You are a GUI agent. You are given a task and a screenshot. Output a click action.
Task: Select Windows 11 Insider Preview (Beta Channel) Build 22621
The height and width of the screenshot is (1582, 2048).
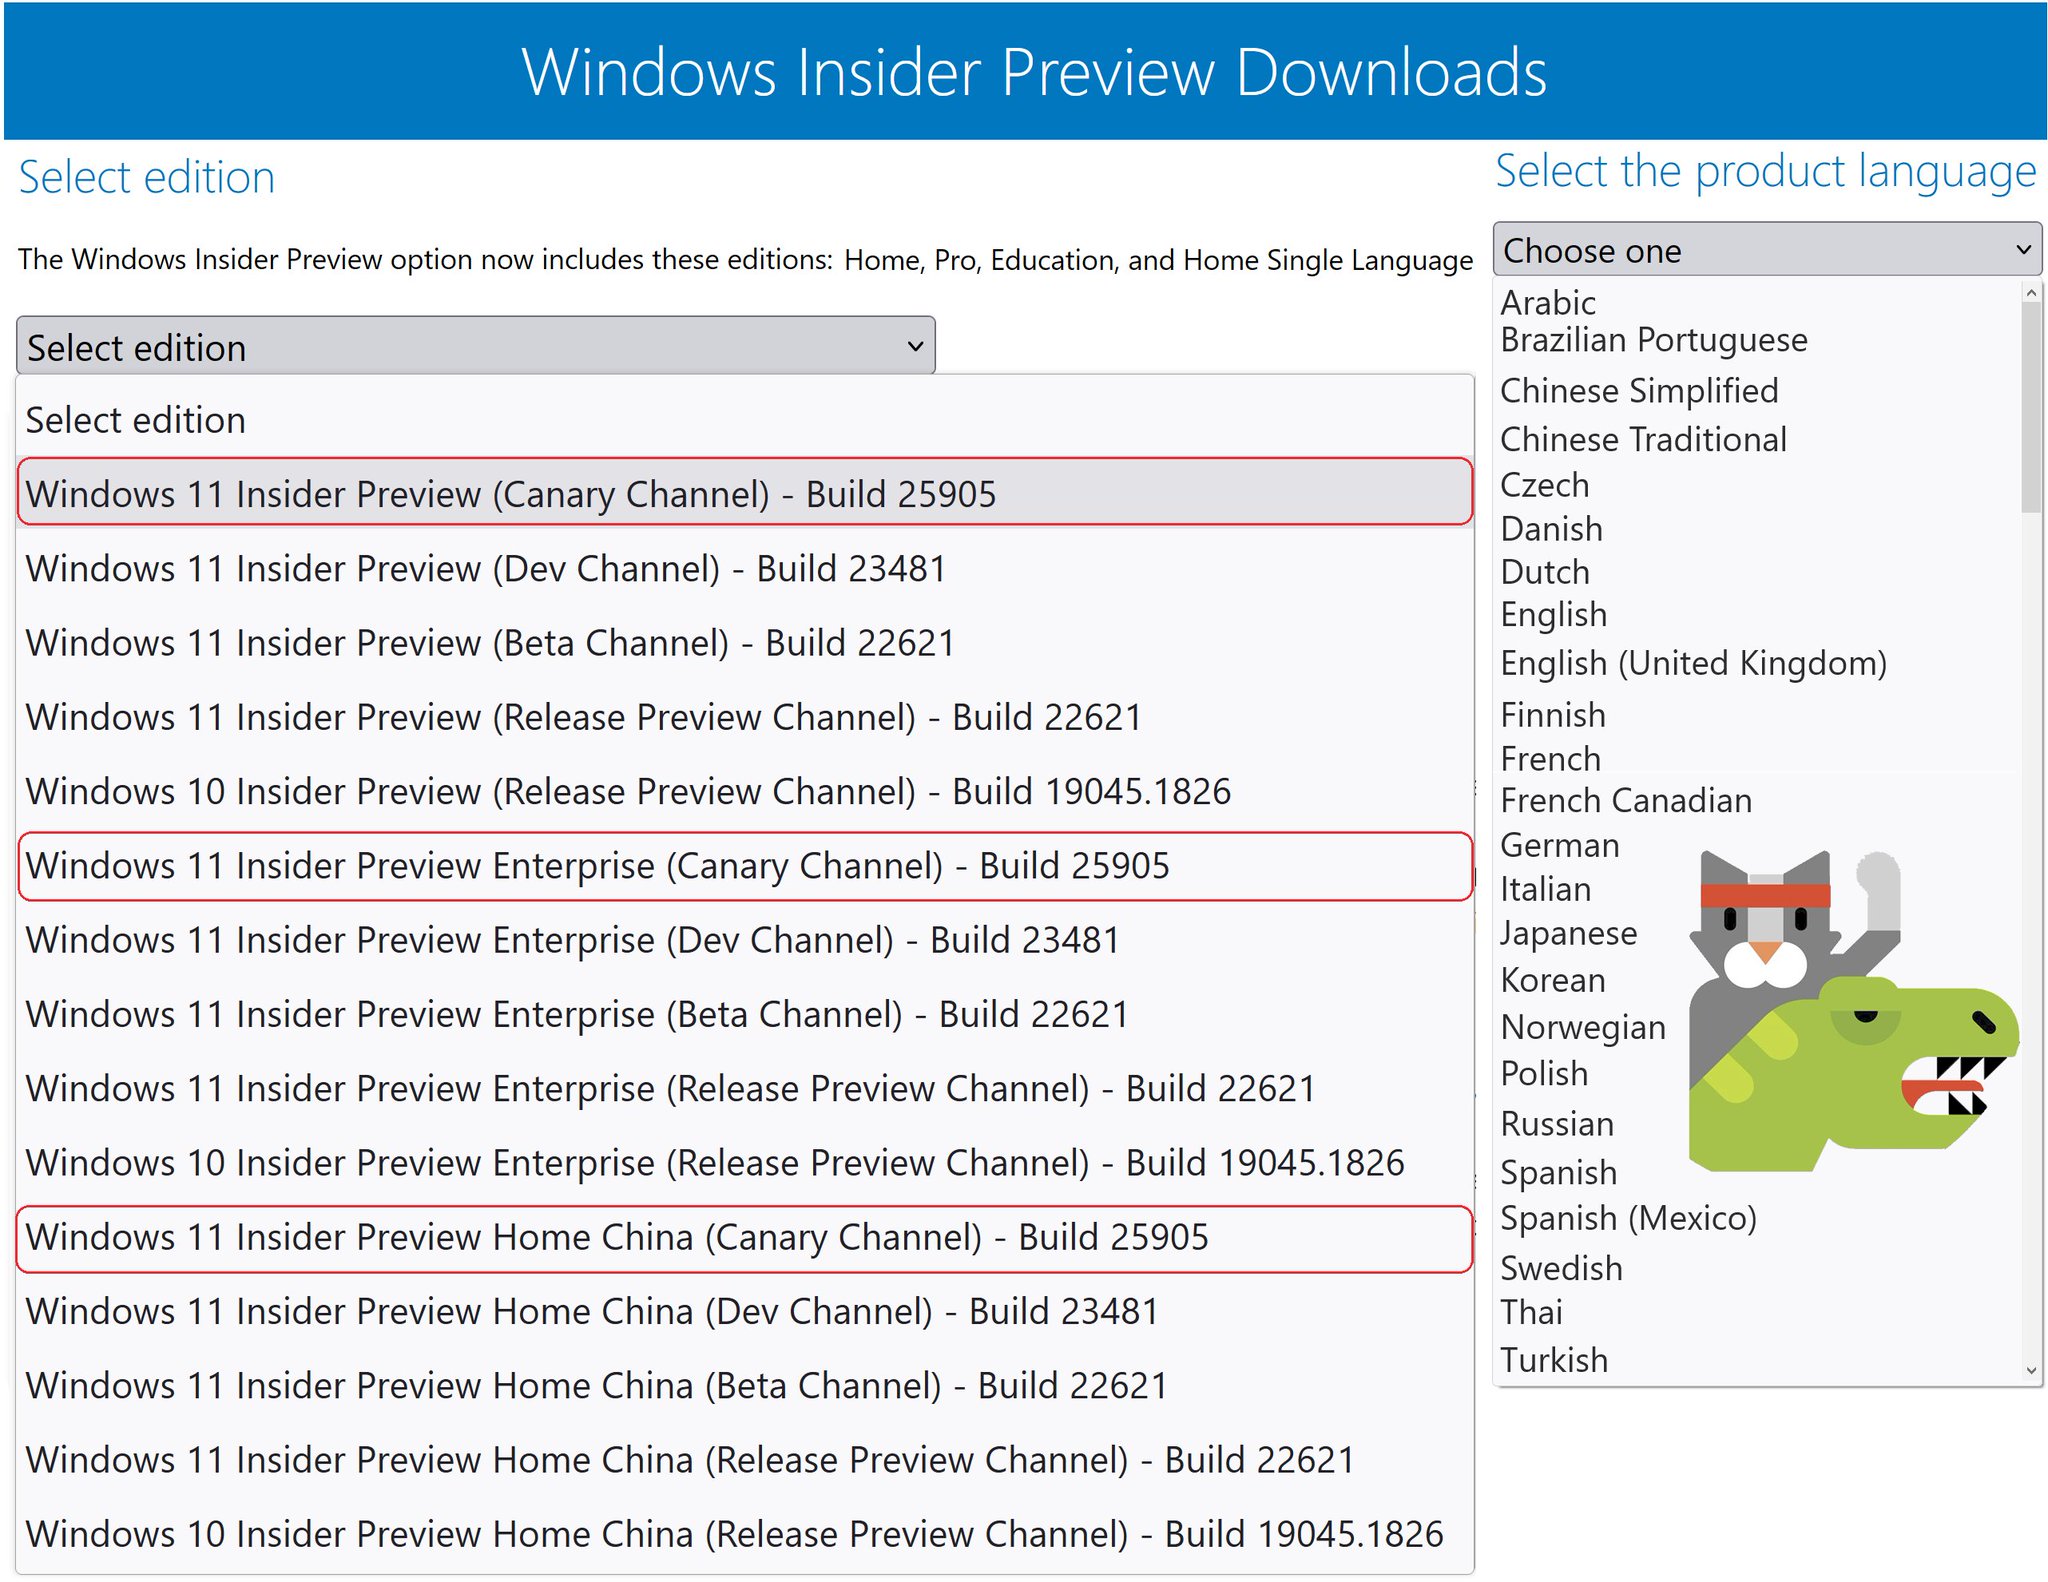(745, 642)
